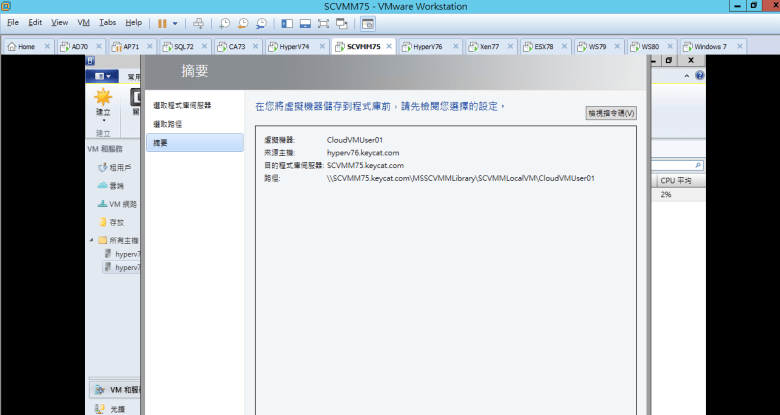780x415 pixels.
Task: Toggle the library sidebar view icon
Action: pos(287,22)
